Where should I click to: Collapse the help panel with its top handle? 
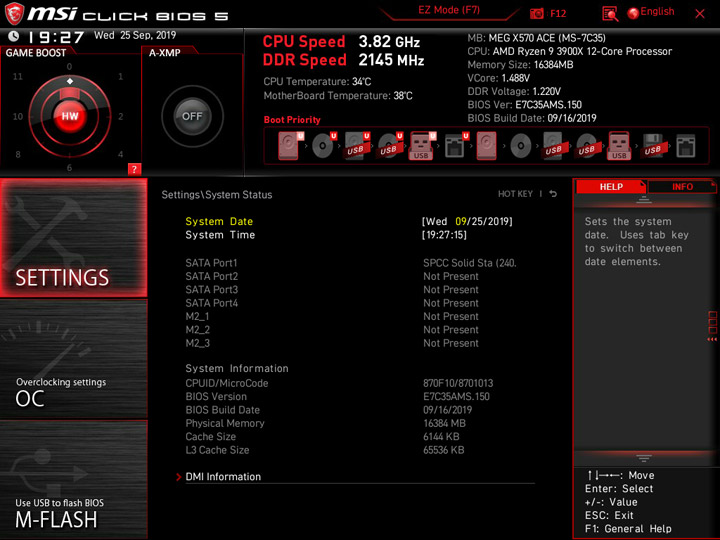click(643, 200)
